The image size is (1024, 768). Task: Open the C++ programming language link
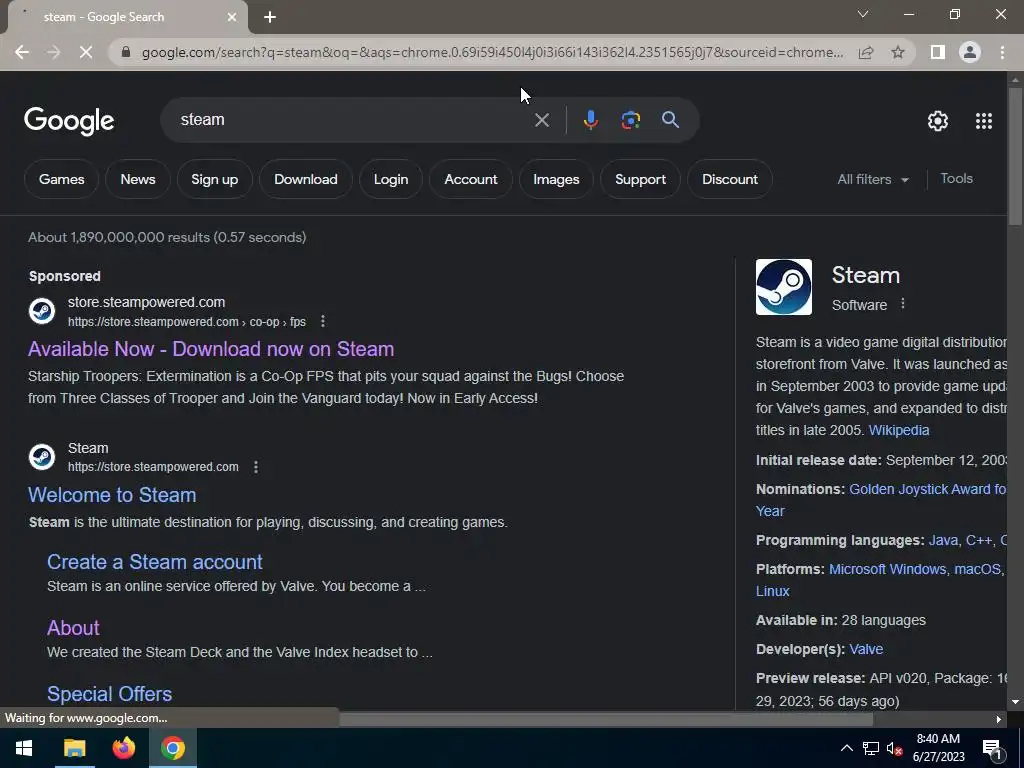point(979,540)
